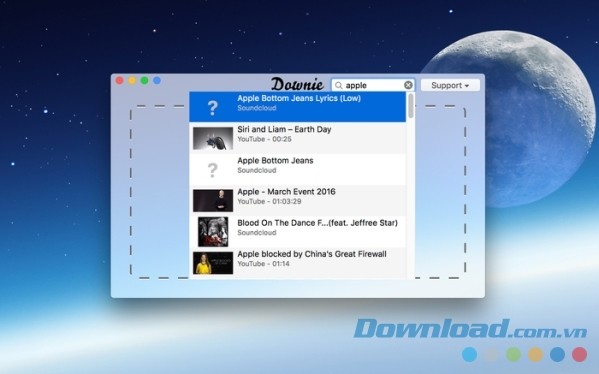This screenshot has width=599, height=374.
Task: Click the white question mark on highlighted row
Action: coord(212,108)
